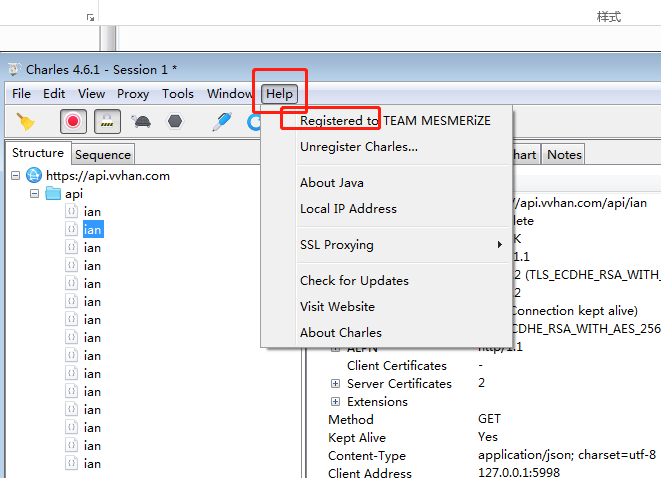Click the api folder label
This screenshot has width=661, height=478.
[x=74, y=194]
